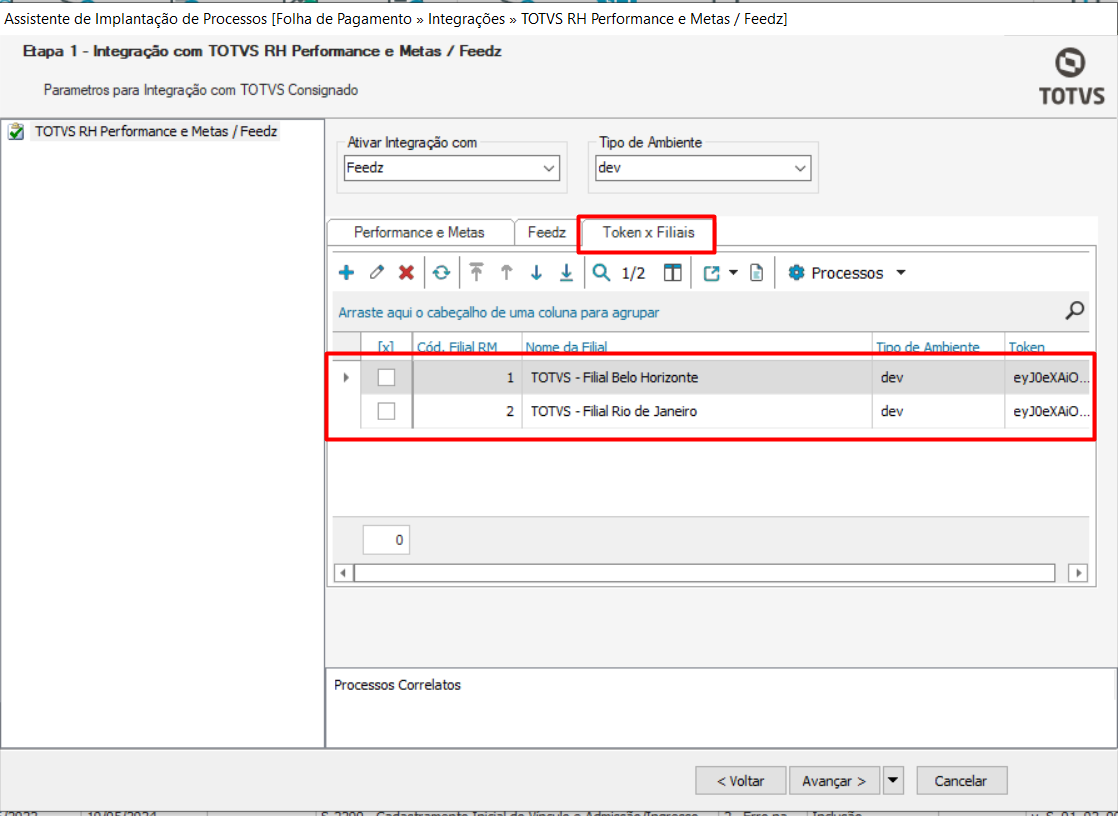Screen dimensions: 1118x816
Task: Switch to the Feedz tab
Action: click(547, 233)
